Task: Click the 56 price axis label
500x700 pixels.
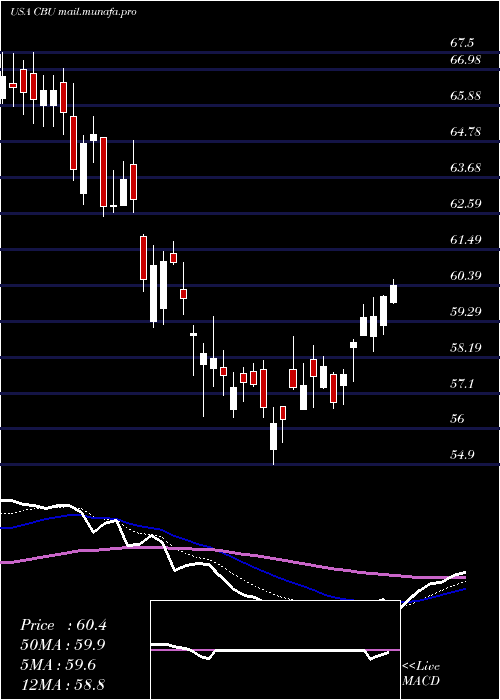Action: 458,419
